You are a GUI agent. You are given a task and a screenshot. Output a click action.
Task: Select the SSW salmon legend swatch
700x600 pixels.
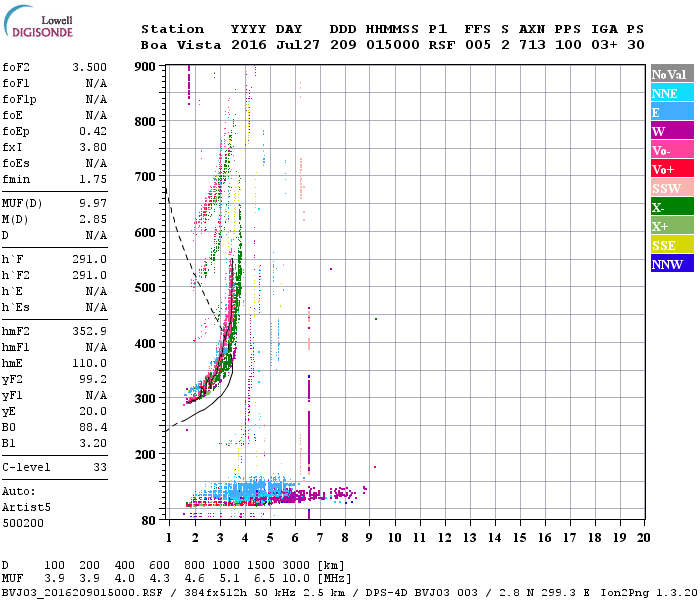pyautogui.click(x=672, y=188)
